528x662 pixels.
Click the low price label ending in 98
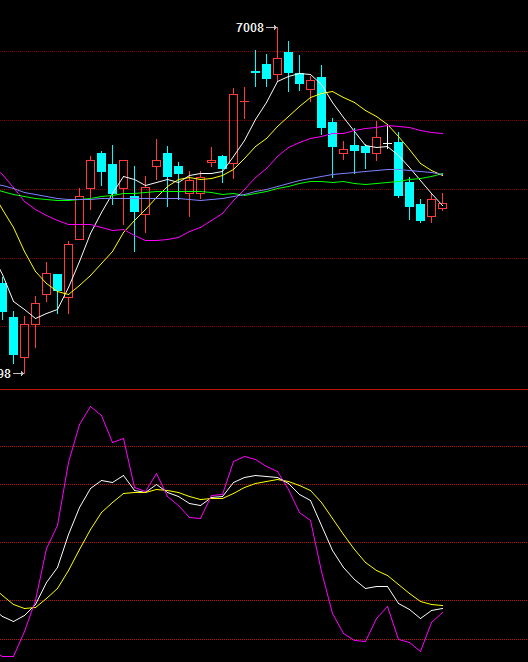5,374
